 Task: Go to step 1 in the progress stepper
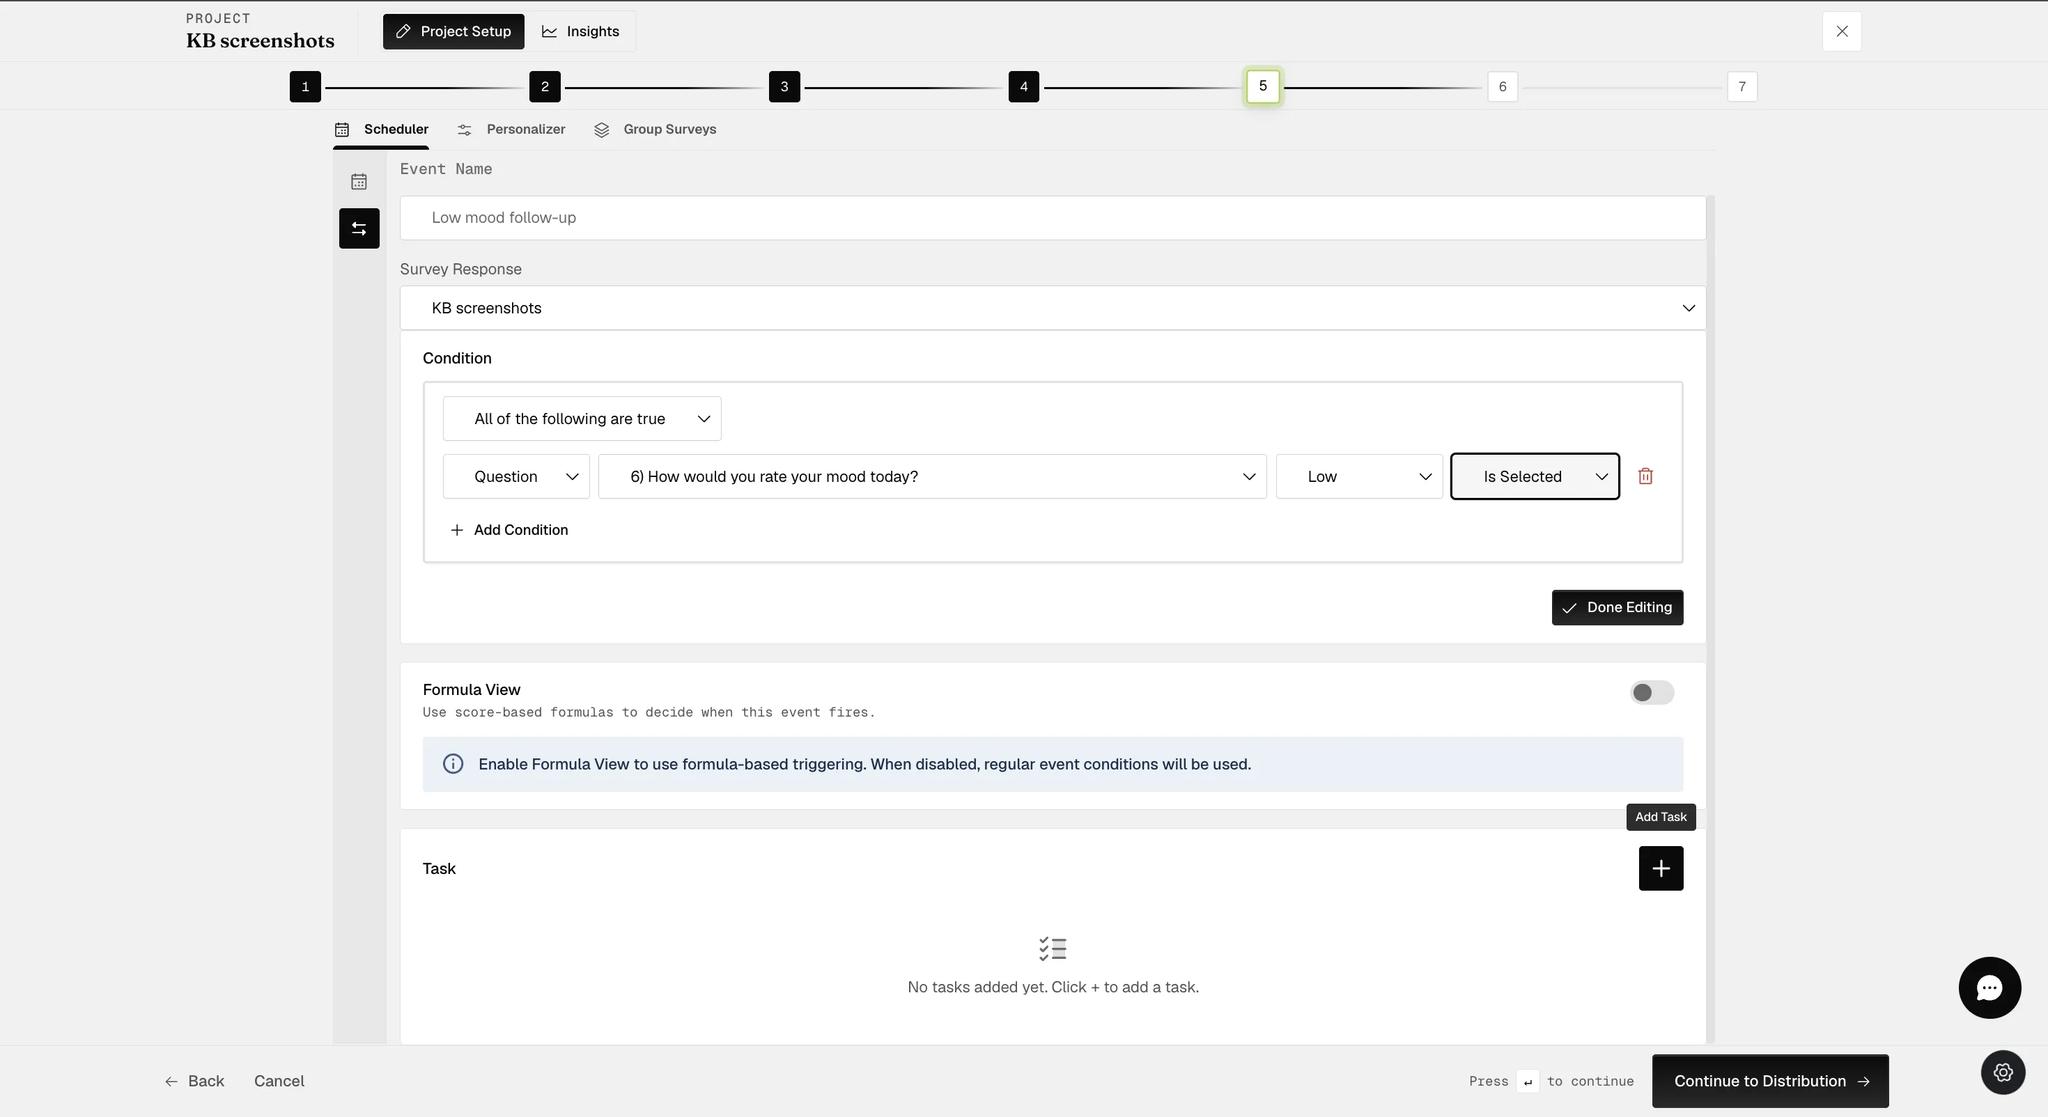click(305, 87)
